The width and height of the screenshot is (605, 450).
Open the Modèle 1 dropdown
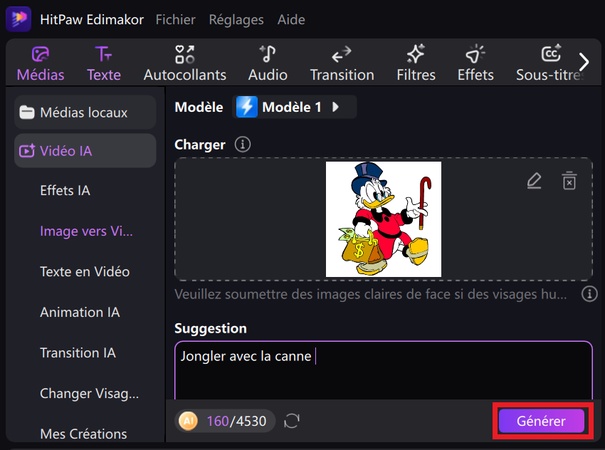294,107
